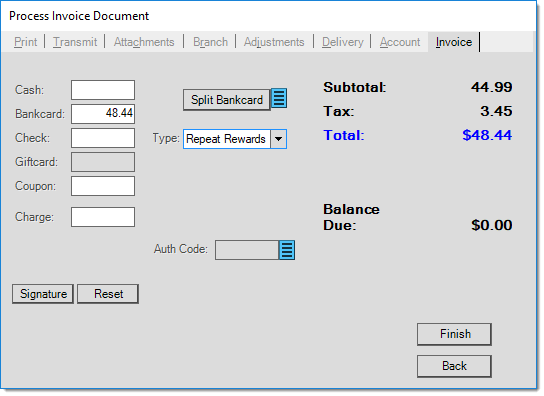Viewport: 544px width, 396px height.
Task: Open the Print tab
Action: point(25,42)
